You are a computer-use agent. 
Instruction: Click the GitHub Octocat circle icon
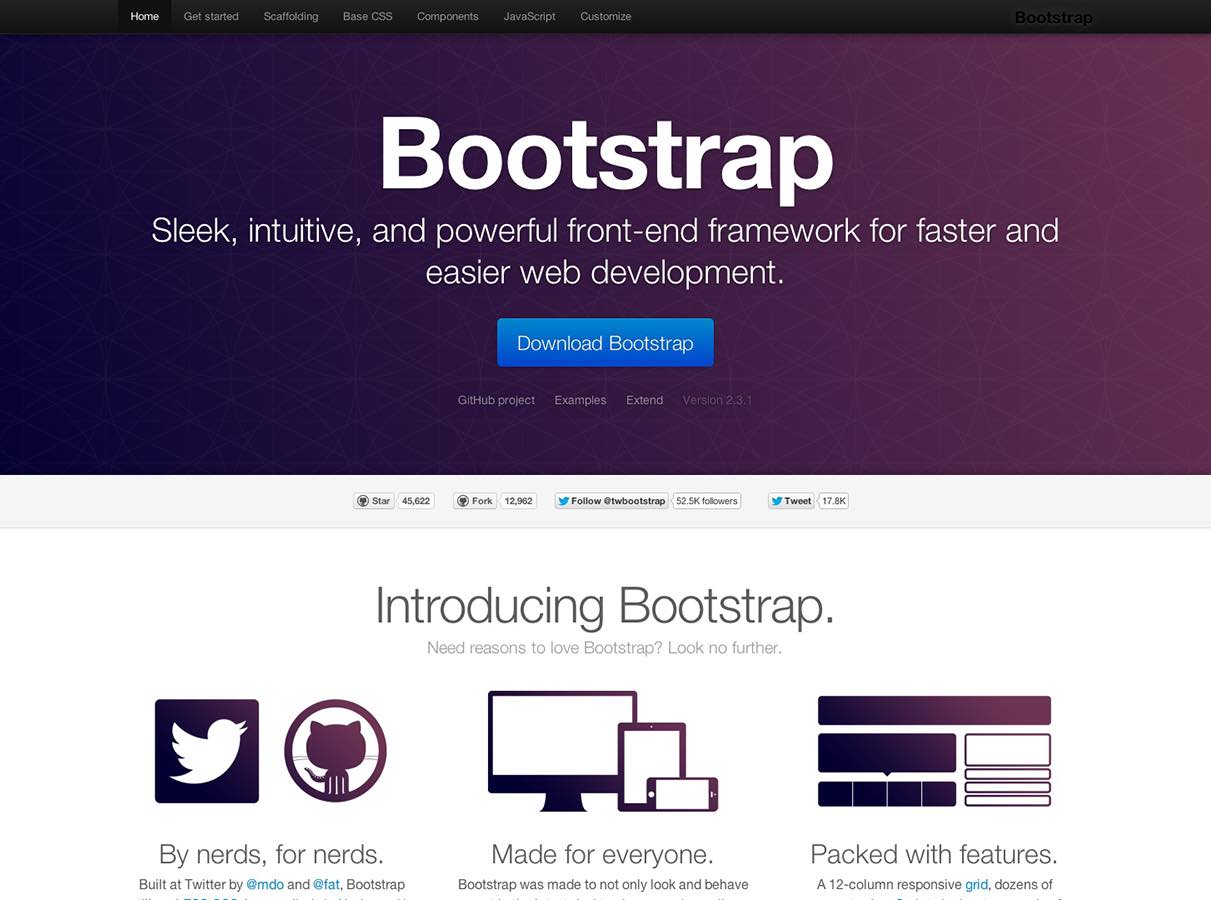(335, 751)
